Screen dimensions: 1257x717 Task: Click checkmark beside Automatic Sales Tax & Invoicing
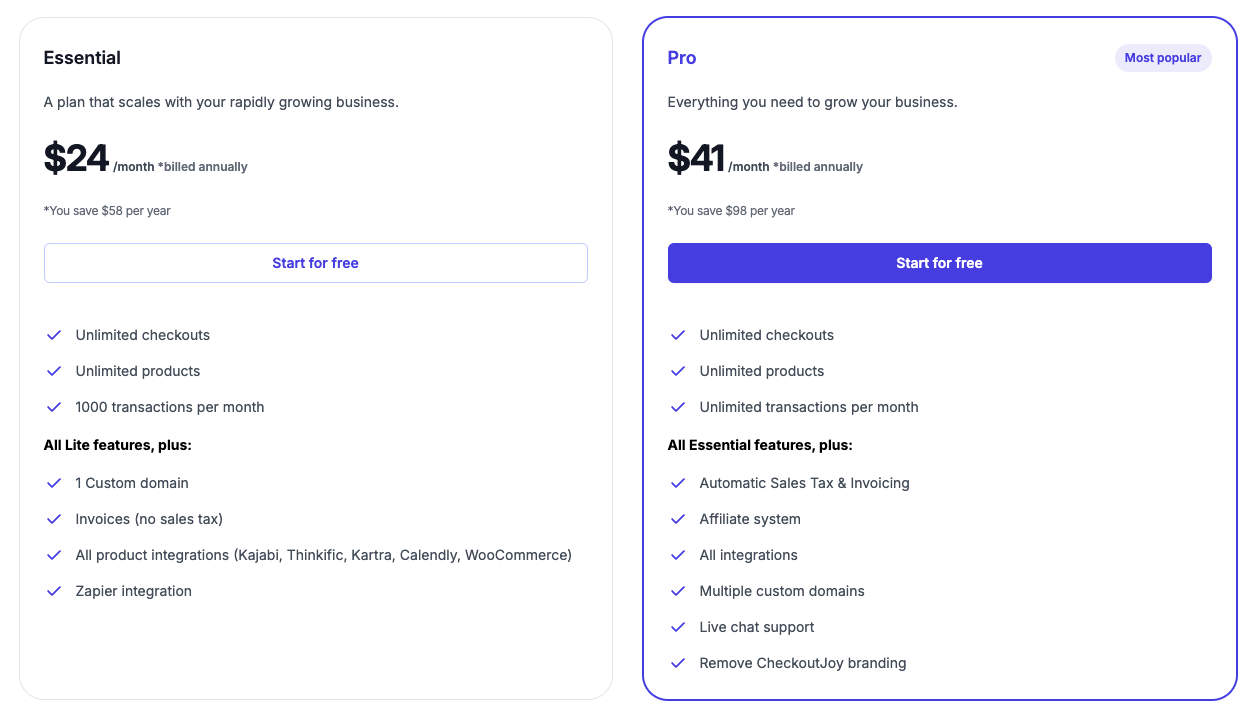pos(678,483)
